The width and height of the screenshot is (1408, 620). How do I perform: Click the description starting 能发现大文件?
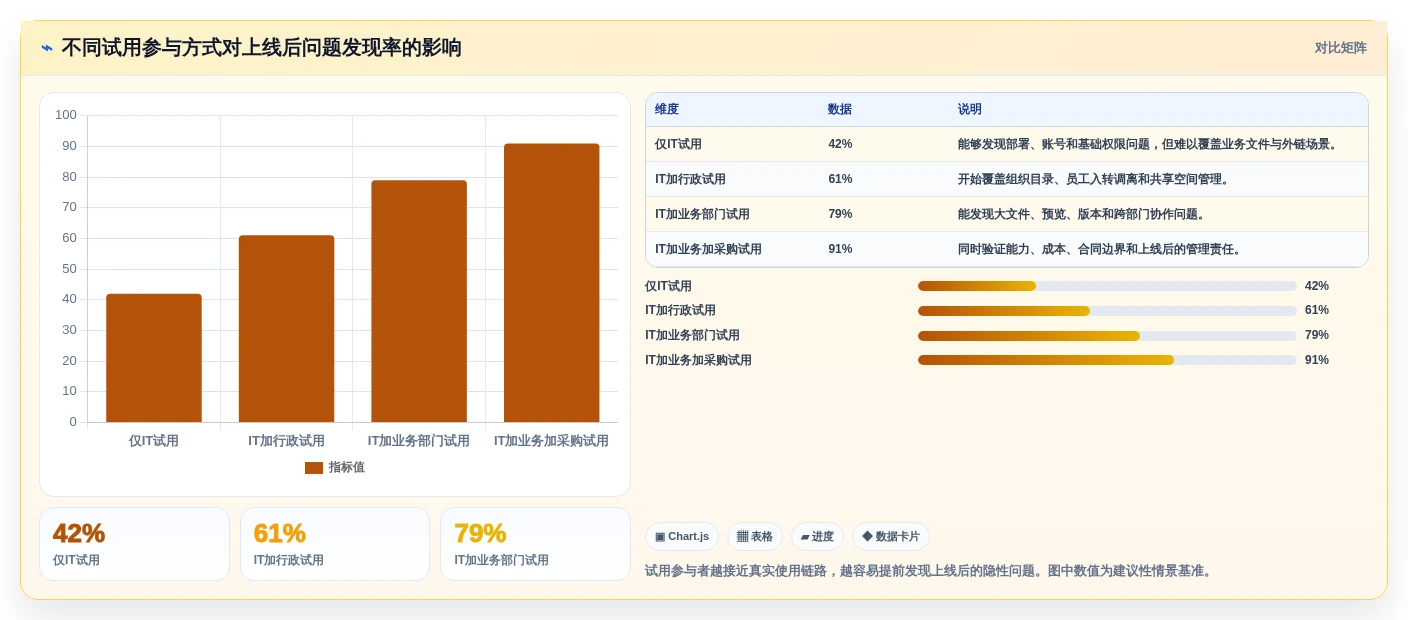1083,215
